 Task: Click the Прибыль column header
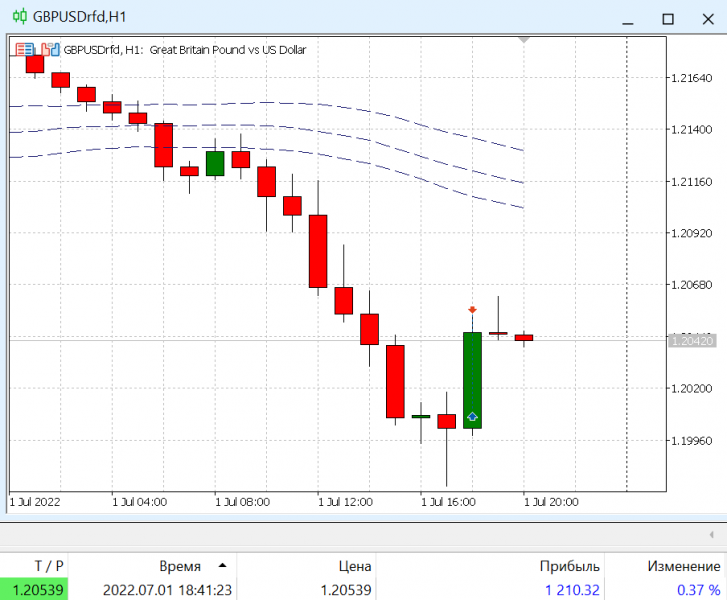[569, 566]
